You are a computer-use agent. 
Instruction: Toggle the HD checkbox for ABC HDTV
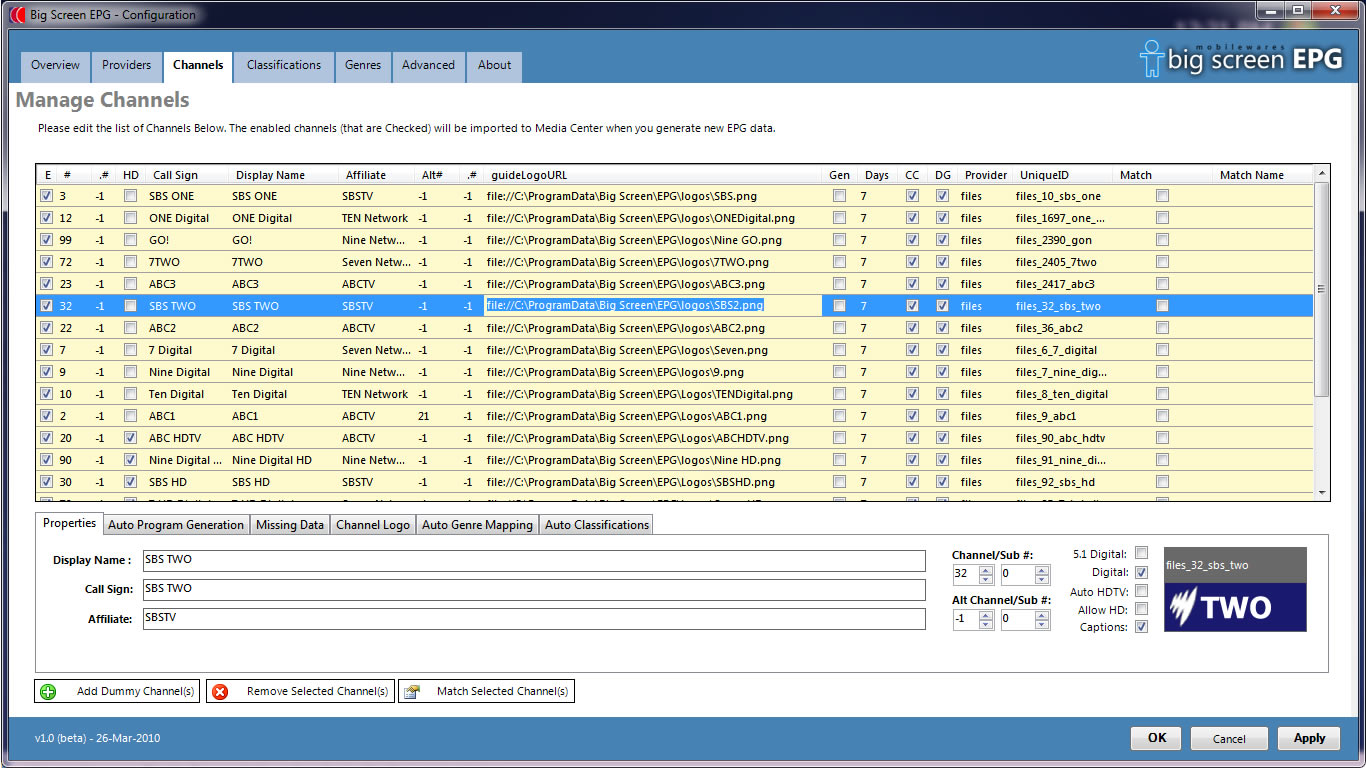point(130,438)
